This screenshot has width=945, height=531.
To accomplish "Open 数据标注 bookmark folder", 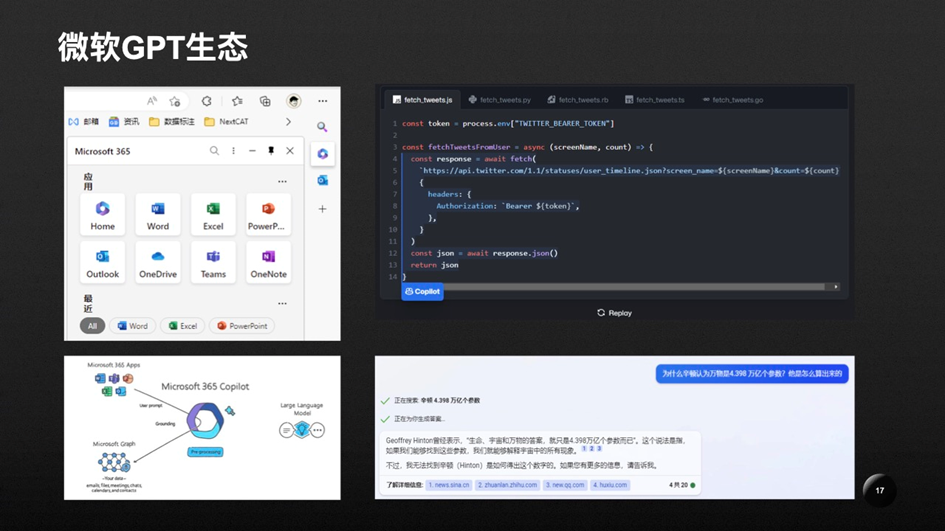I will (172, 122).
